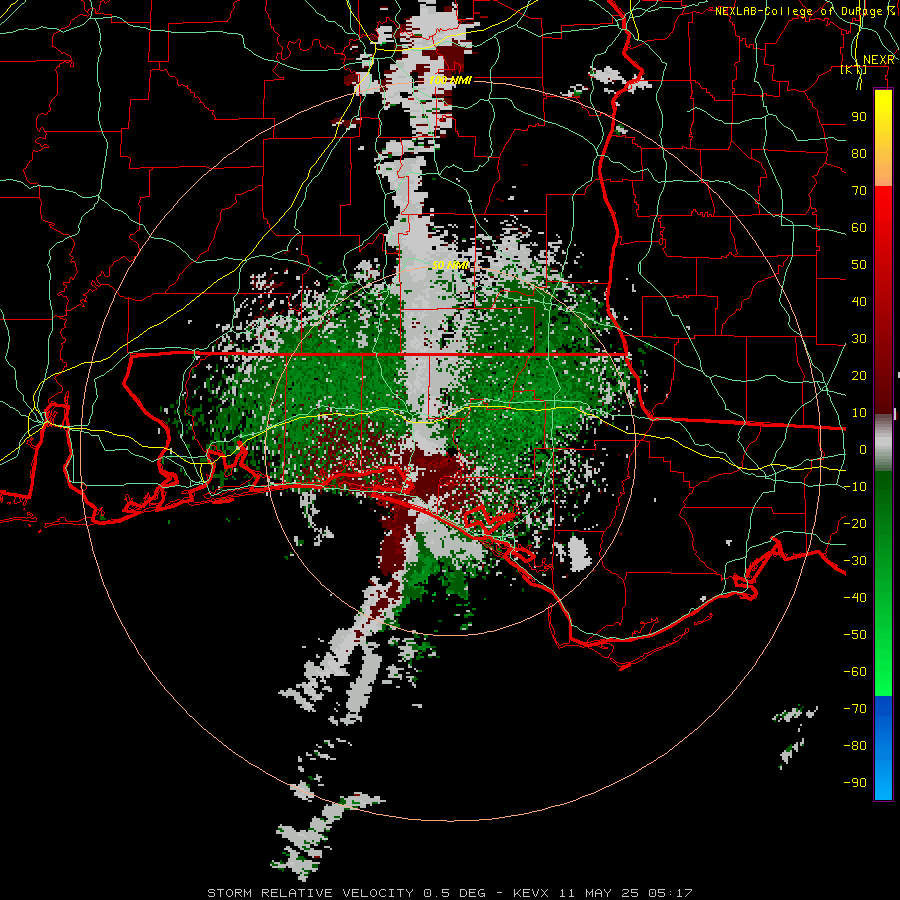Image resolution: width=900 pixels, height=900 pixels.
Task: Click the positive "30" scale value
Action: pyautogui.click(x=859, y=339)
